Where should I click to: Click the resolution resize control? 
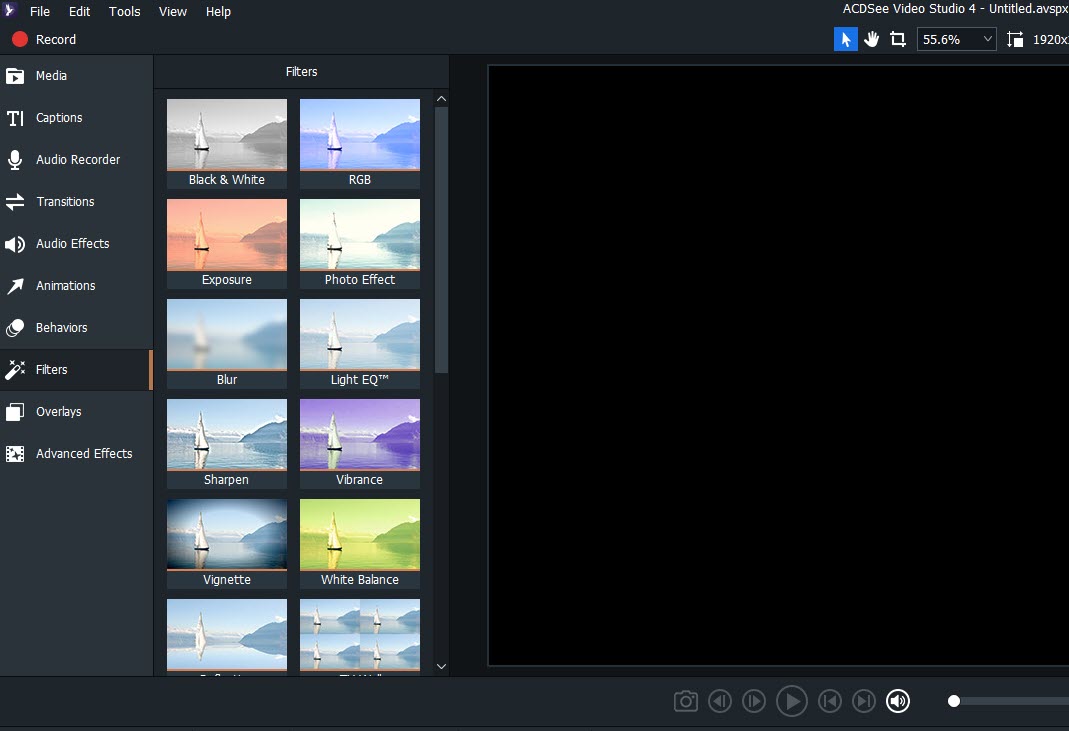[1014, 38]
